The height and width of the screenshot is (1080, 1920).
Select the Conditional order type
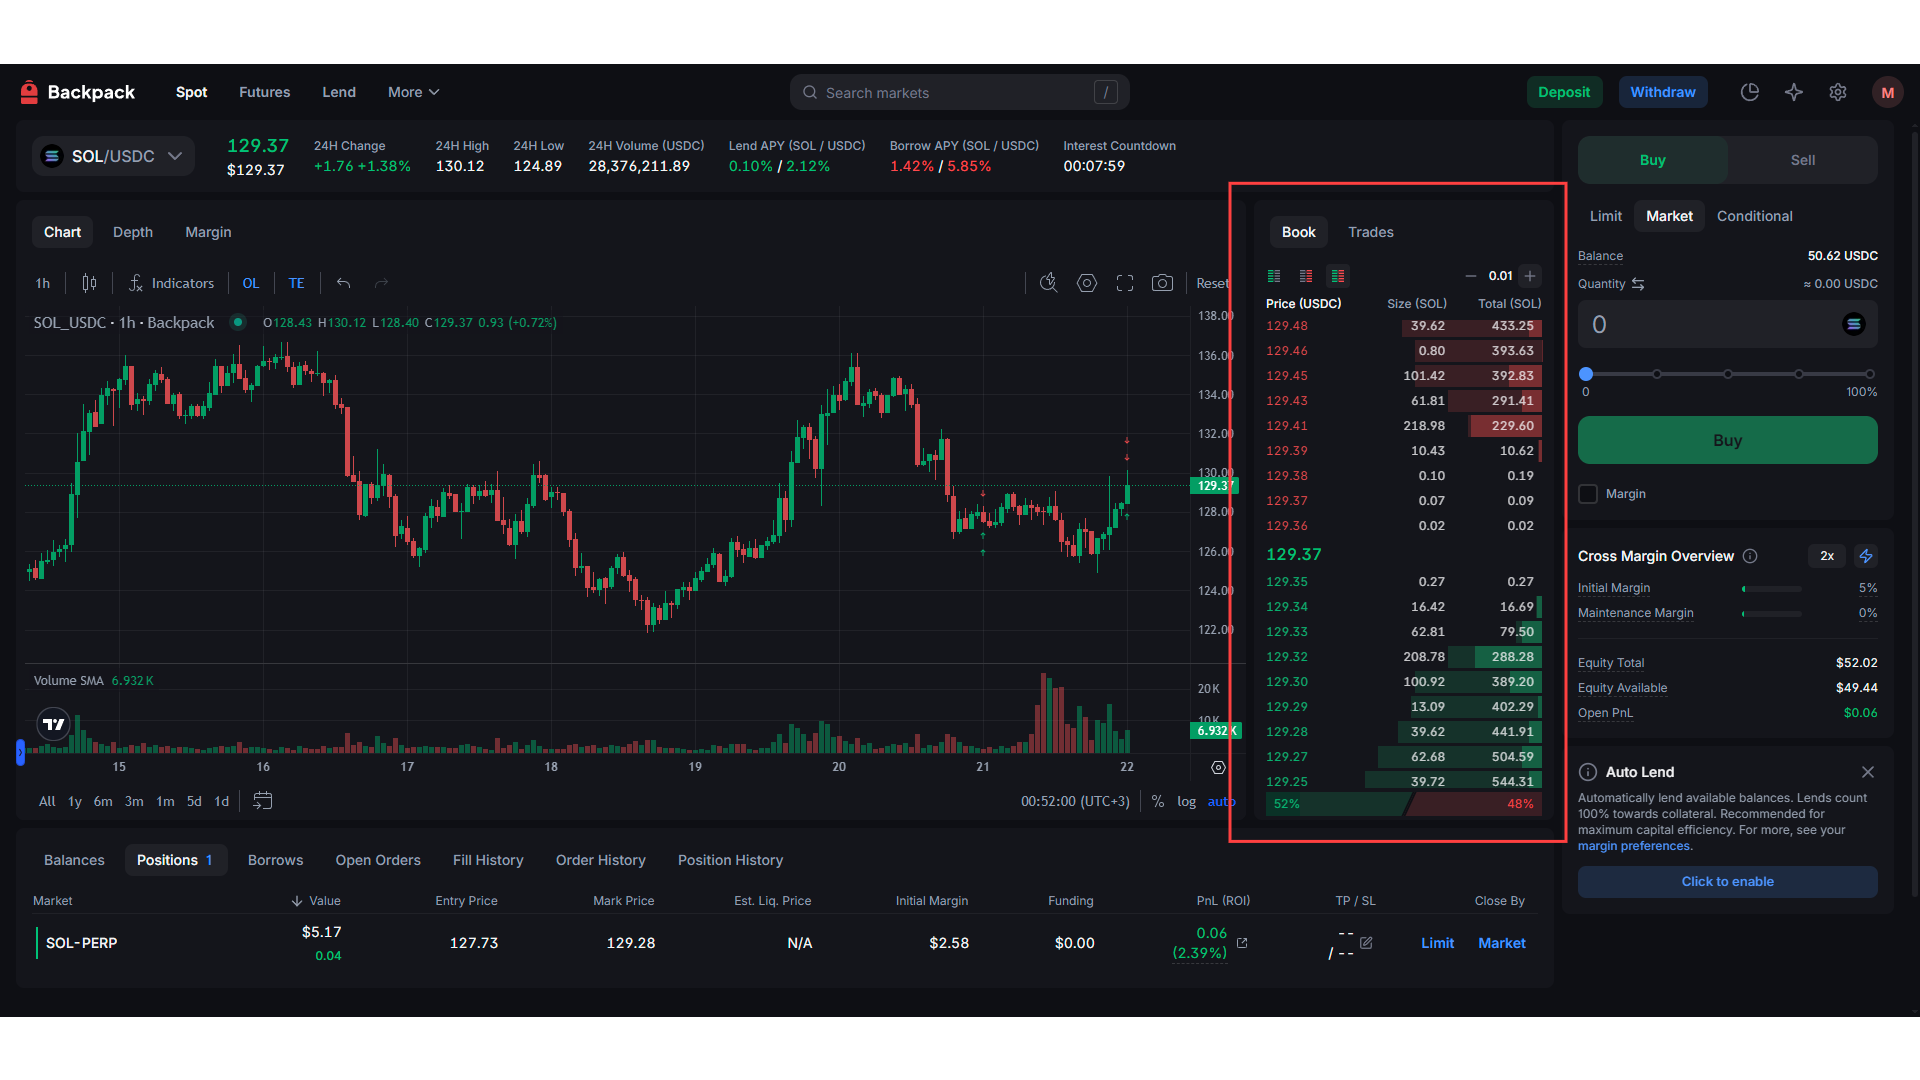(x=1755, y=216)
